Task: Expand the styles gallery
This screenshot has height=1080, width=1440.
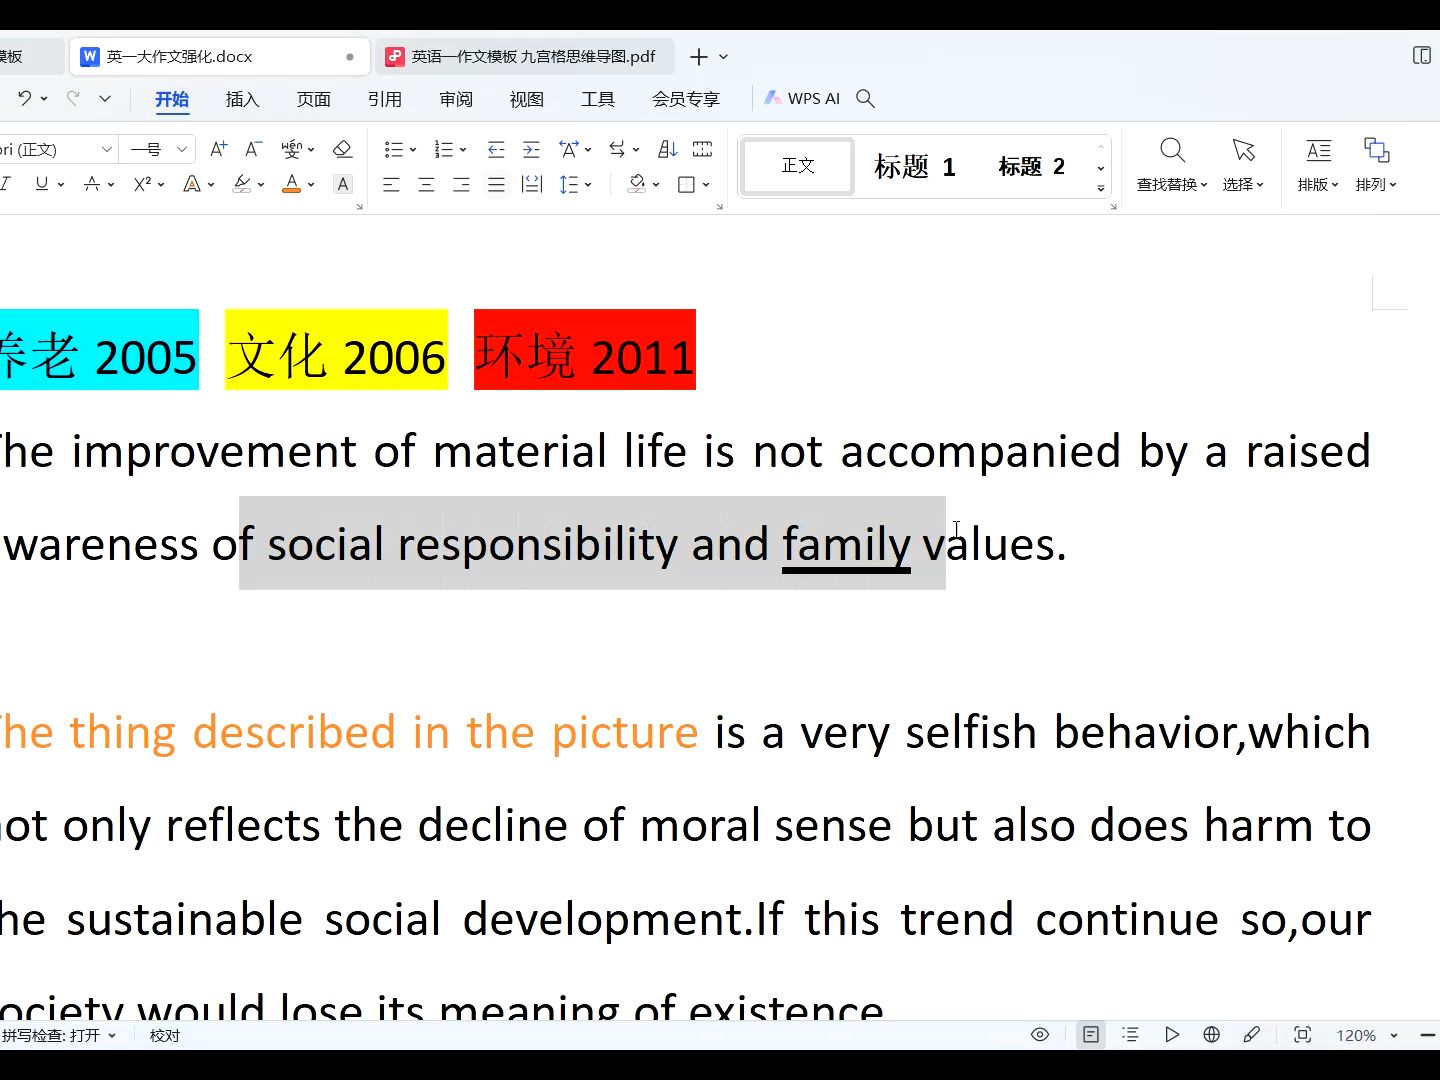Action: coord(1100,189)
